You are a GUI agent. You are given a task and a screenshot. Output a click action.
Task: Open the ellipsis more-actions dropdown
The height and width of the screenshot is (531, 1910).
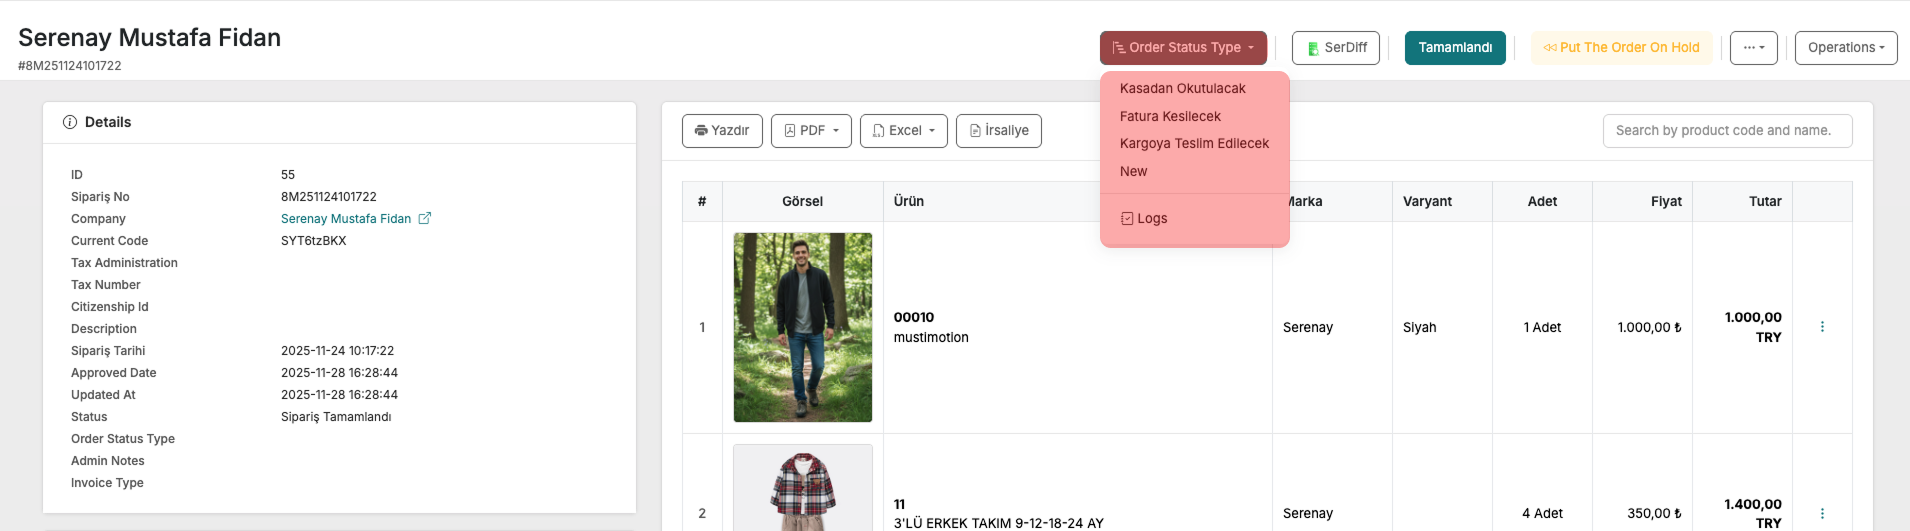click(x=1753, y=48)
